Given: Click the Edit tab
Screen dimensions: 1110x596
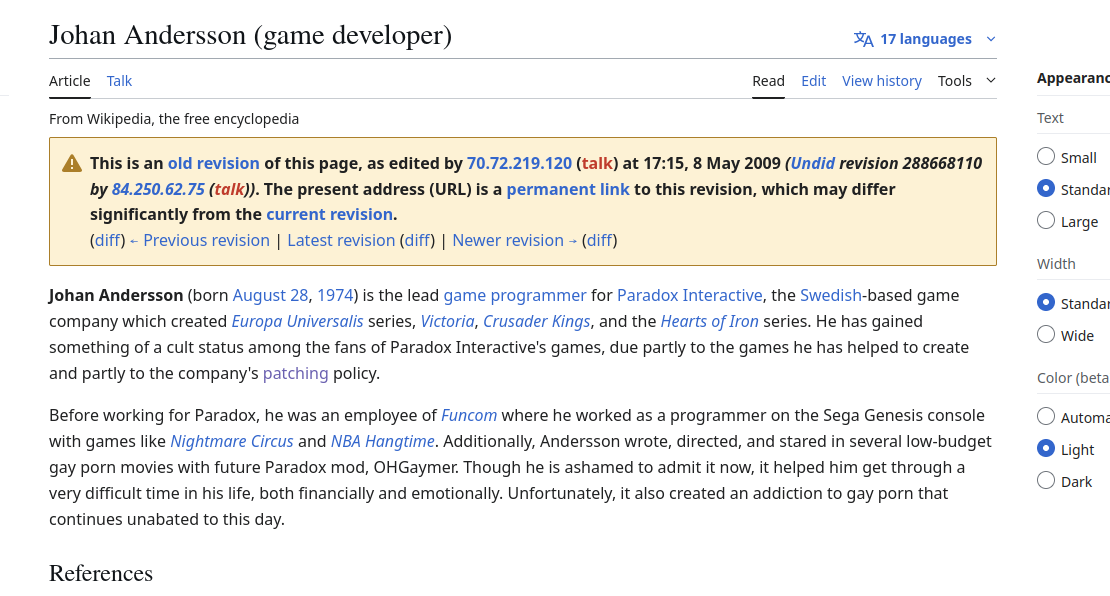Looking at the screenshot, I should click(x=813, y=81).
